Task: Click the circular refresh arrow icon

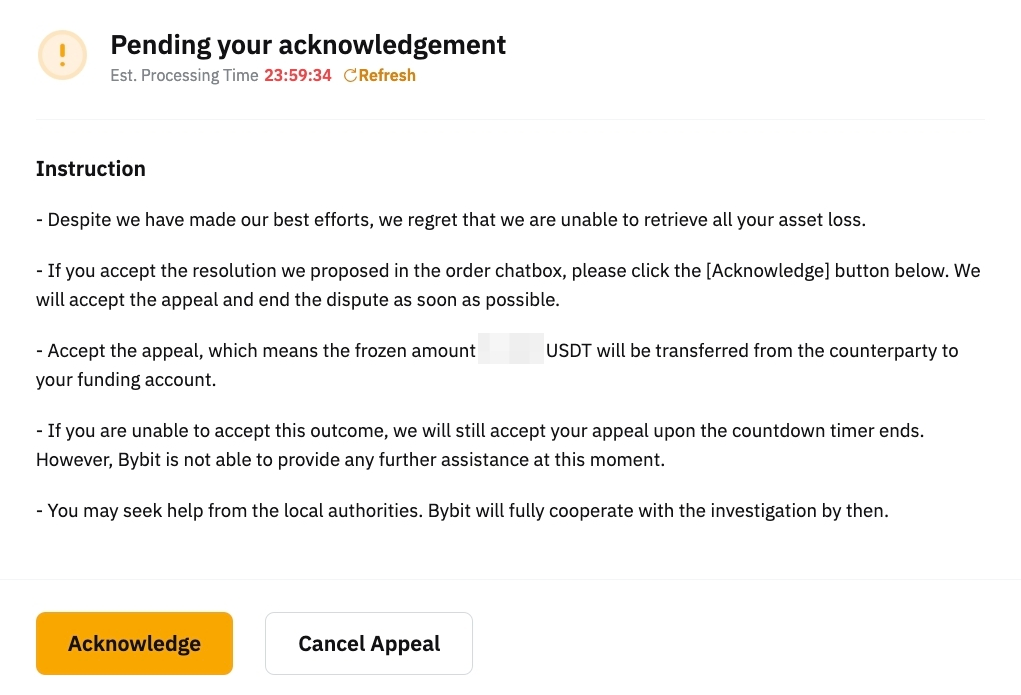Action: (x=350, y=76)
